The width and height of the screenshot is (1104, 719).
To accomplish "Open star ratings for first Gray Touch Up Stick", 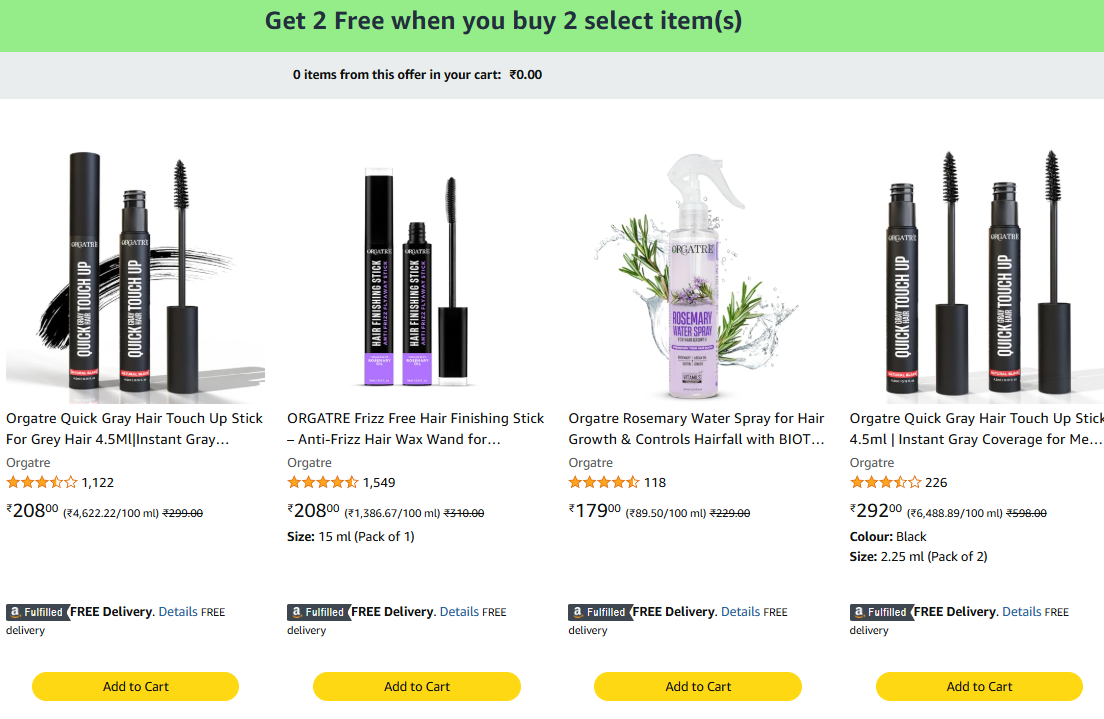I will coord(42,482).
